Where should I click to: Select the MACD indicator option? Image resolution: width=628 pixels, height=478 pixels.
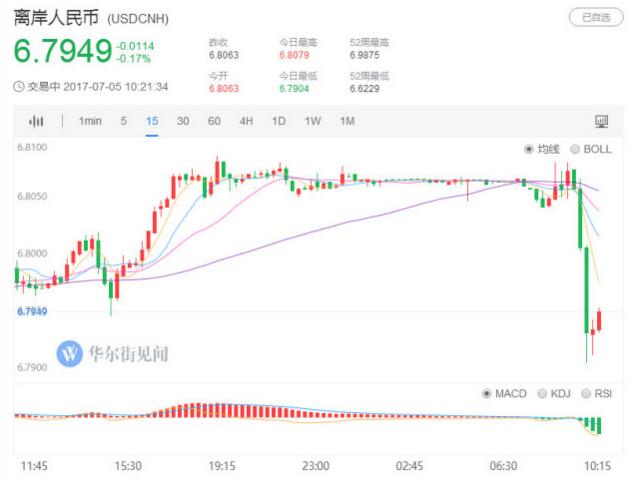pyautogui.click(x=487, y=394)
